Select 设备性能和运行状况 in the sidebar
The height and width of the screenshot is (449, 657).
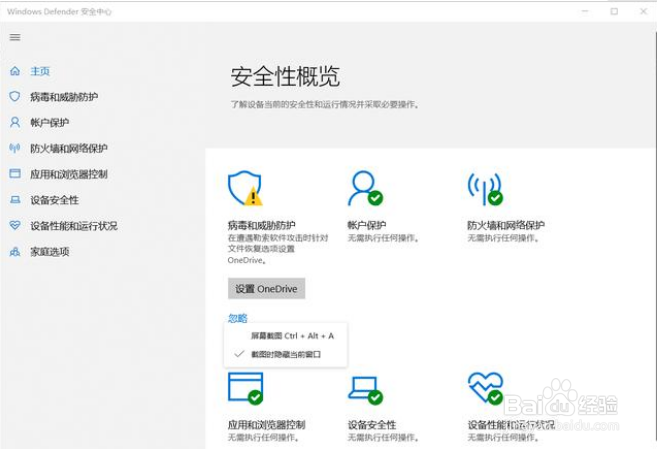[74, 226]
